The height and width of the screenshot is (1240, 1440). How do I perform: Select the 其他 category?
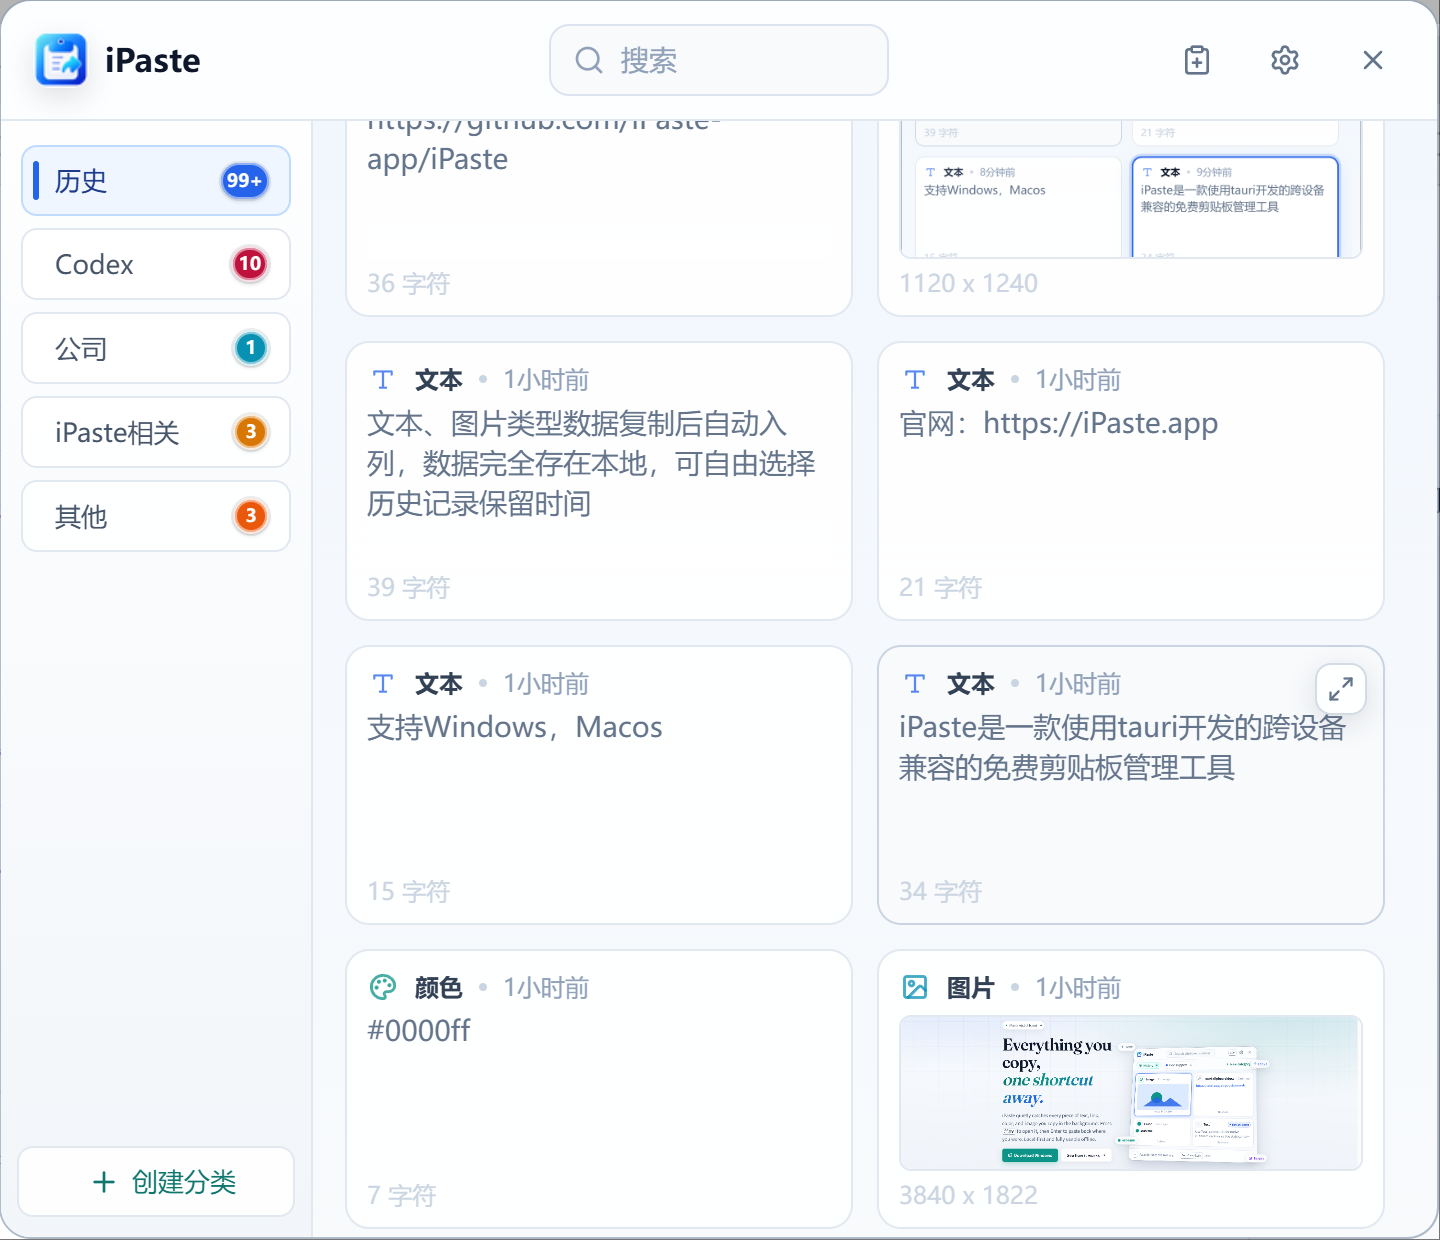point(156,516)
